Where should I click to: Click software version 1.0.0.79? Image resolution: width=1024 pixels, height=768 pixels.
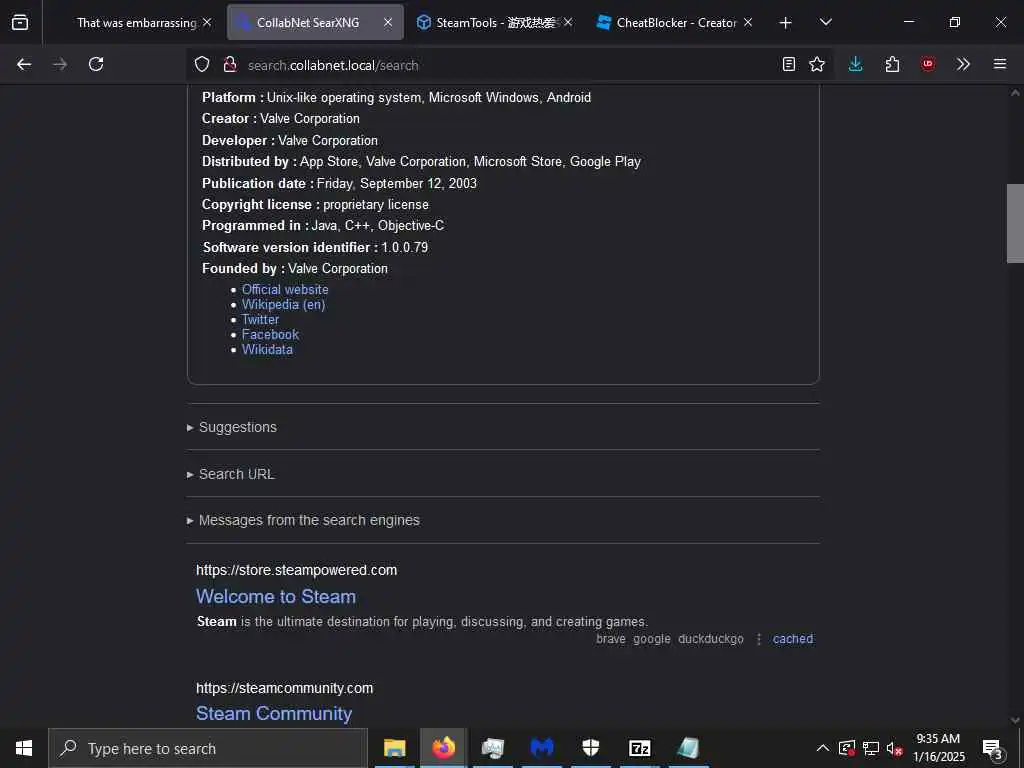click(x=405, y=248)
